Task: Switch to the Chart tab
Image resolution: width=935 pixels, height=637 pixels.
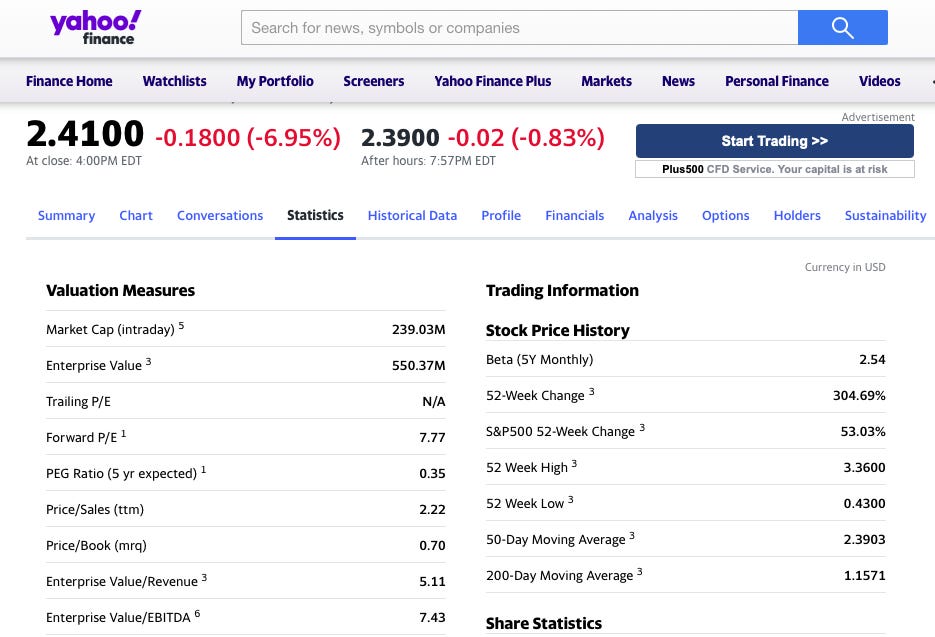Action: pos(136,215)
